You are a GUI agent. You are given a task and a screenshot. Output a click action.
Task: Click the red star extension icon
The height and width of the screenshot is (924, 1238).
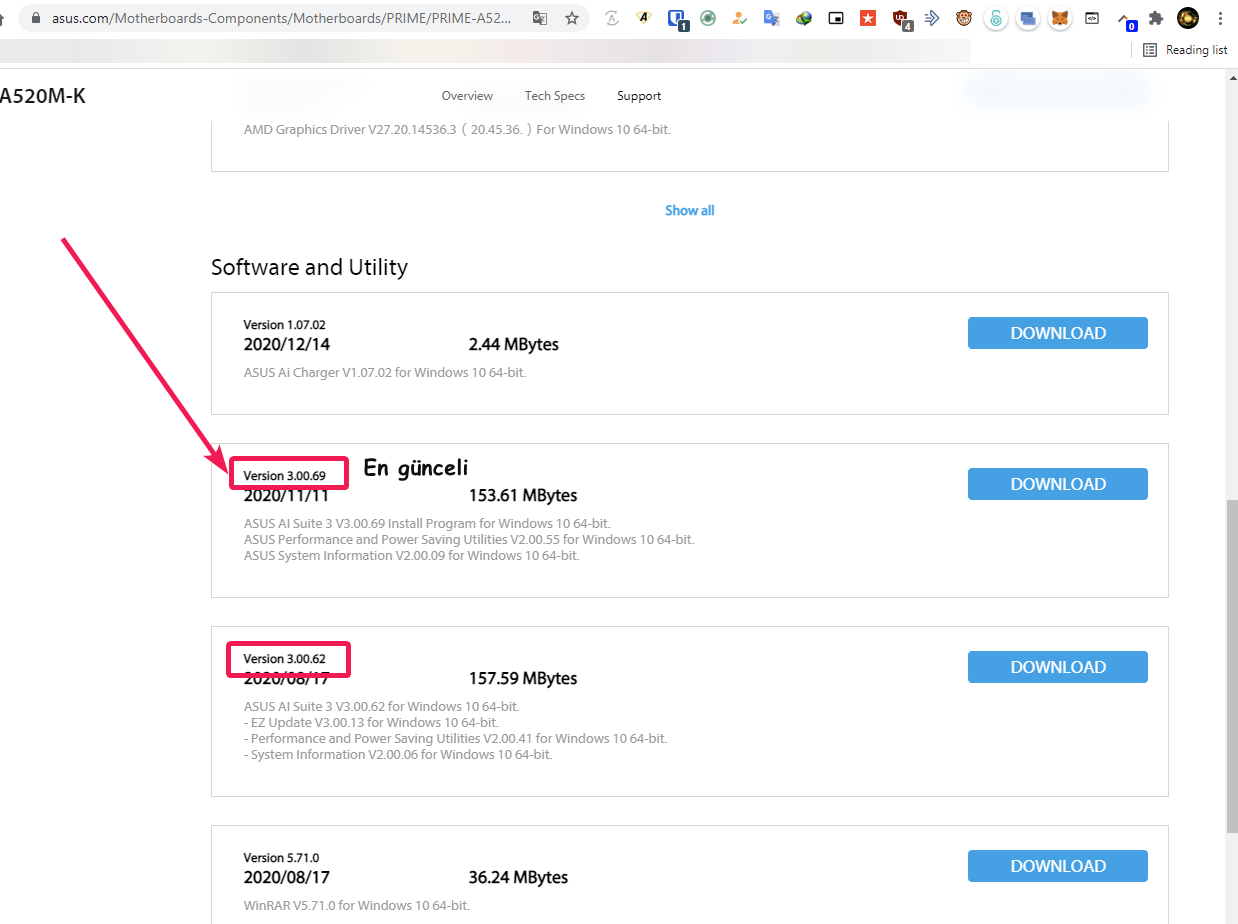[868, 18]
